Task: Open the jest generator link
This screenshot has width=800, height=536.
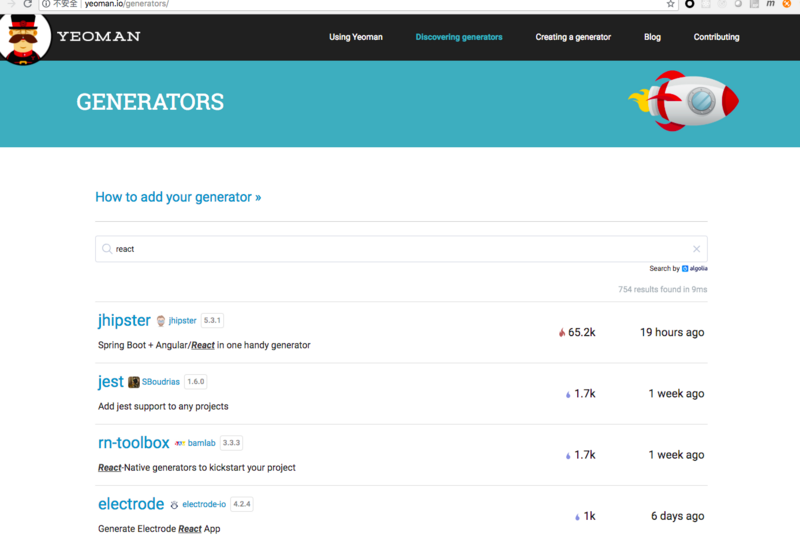Action: pos(111,381)
